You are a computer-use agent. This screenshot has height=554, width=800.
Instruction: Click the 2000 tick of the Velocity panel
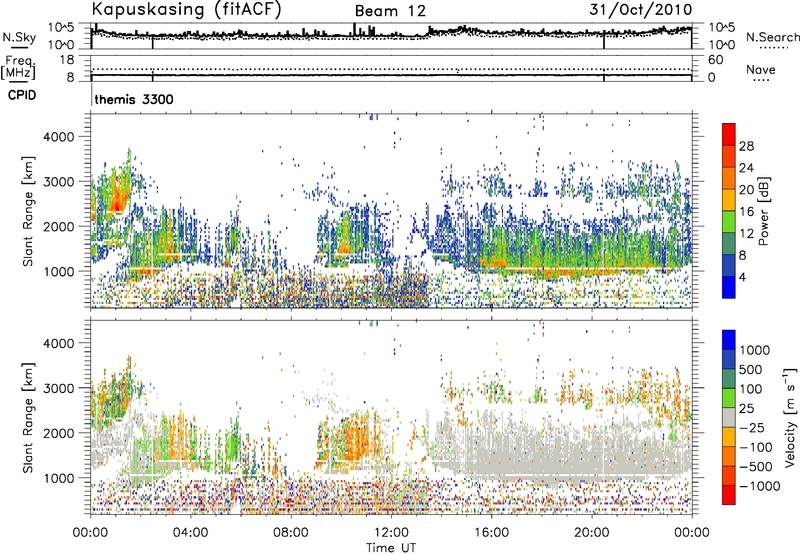[58, 433]
